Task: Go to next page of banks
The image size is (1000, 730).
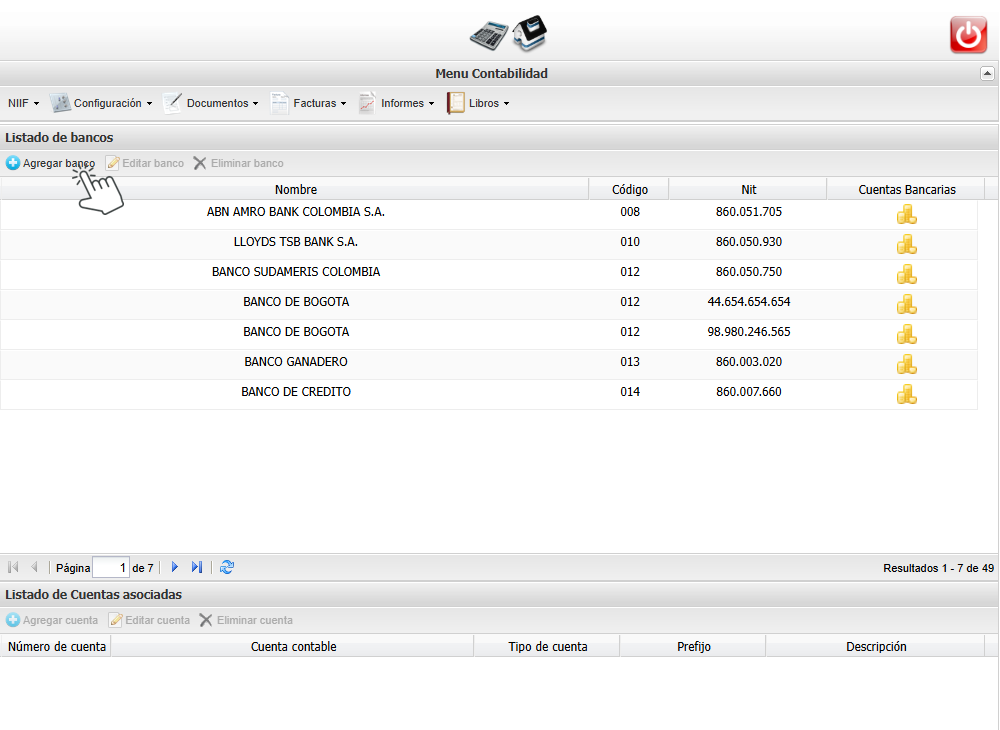Action: (x=175, y=567)
